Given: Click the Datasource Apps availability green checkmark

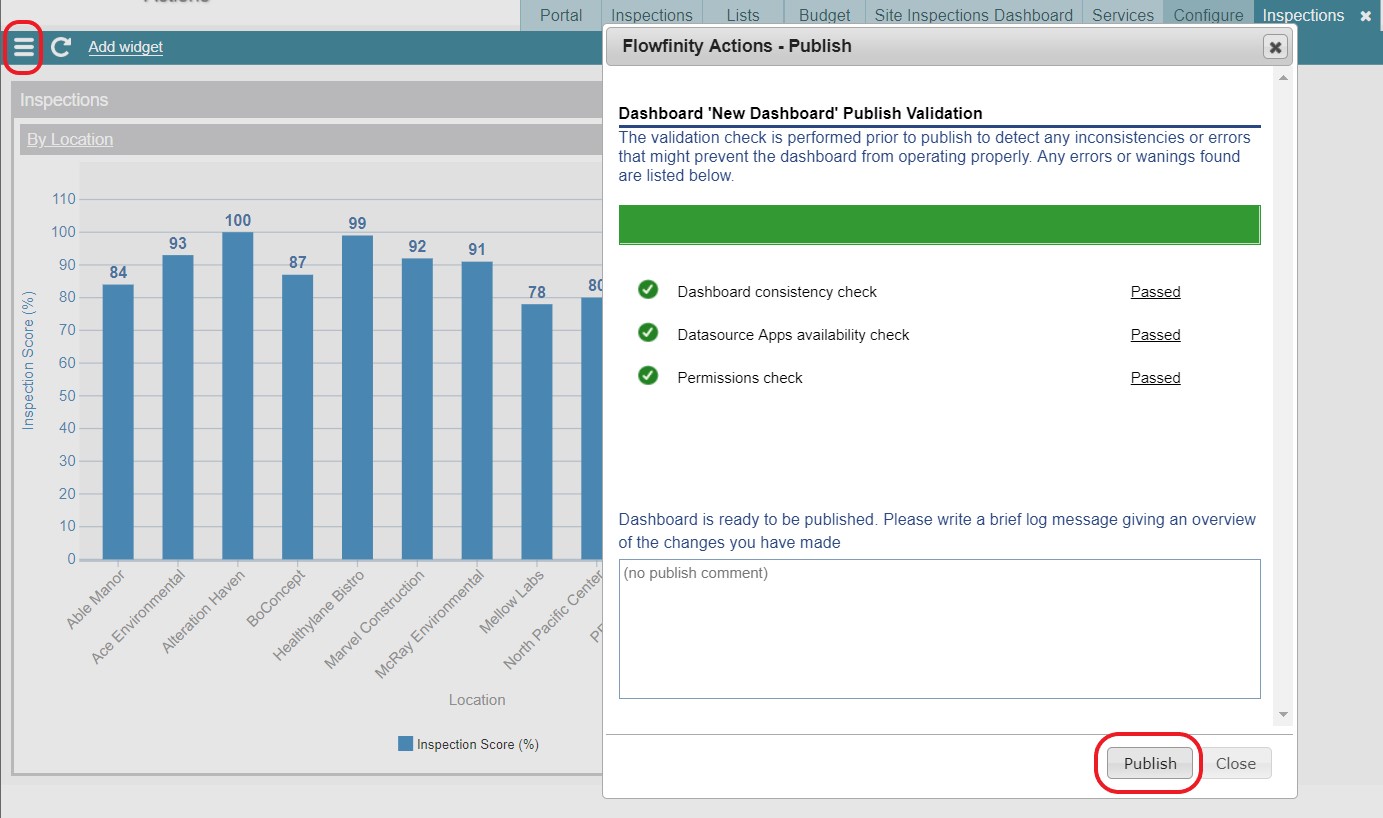Looking at the screenshot, I should [648, 333].
